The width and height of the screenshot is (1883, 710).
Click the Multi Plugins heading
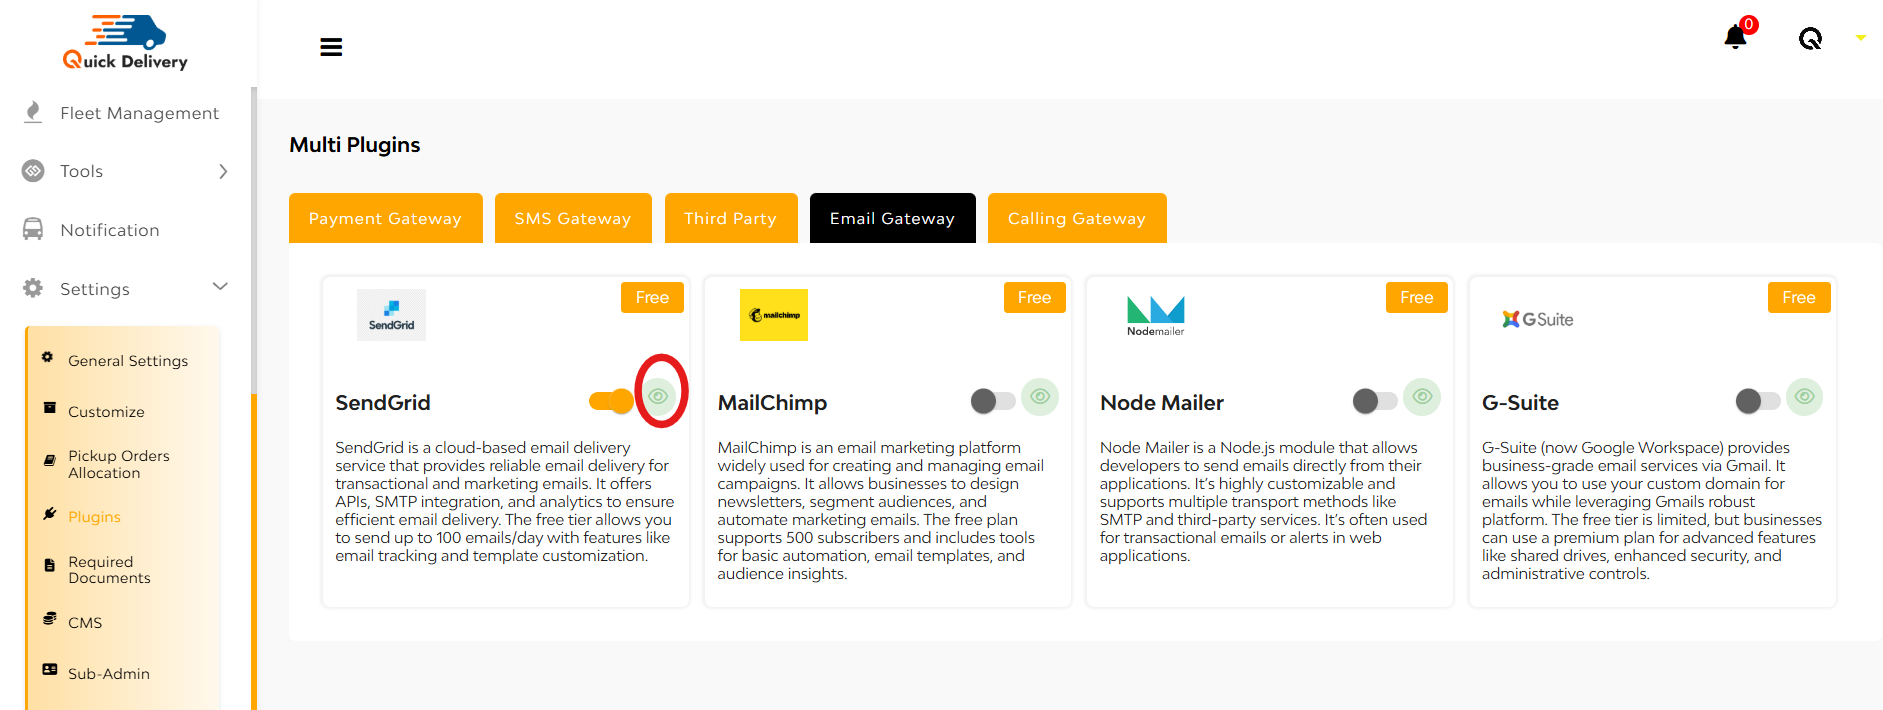click(355, 145)
